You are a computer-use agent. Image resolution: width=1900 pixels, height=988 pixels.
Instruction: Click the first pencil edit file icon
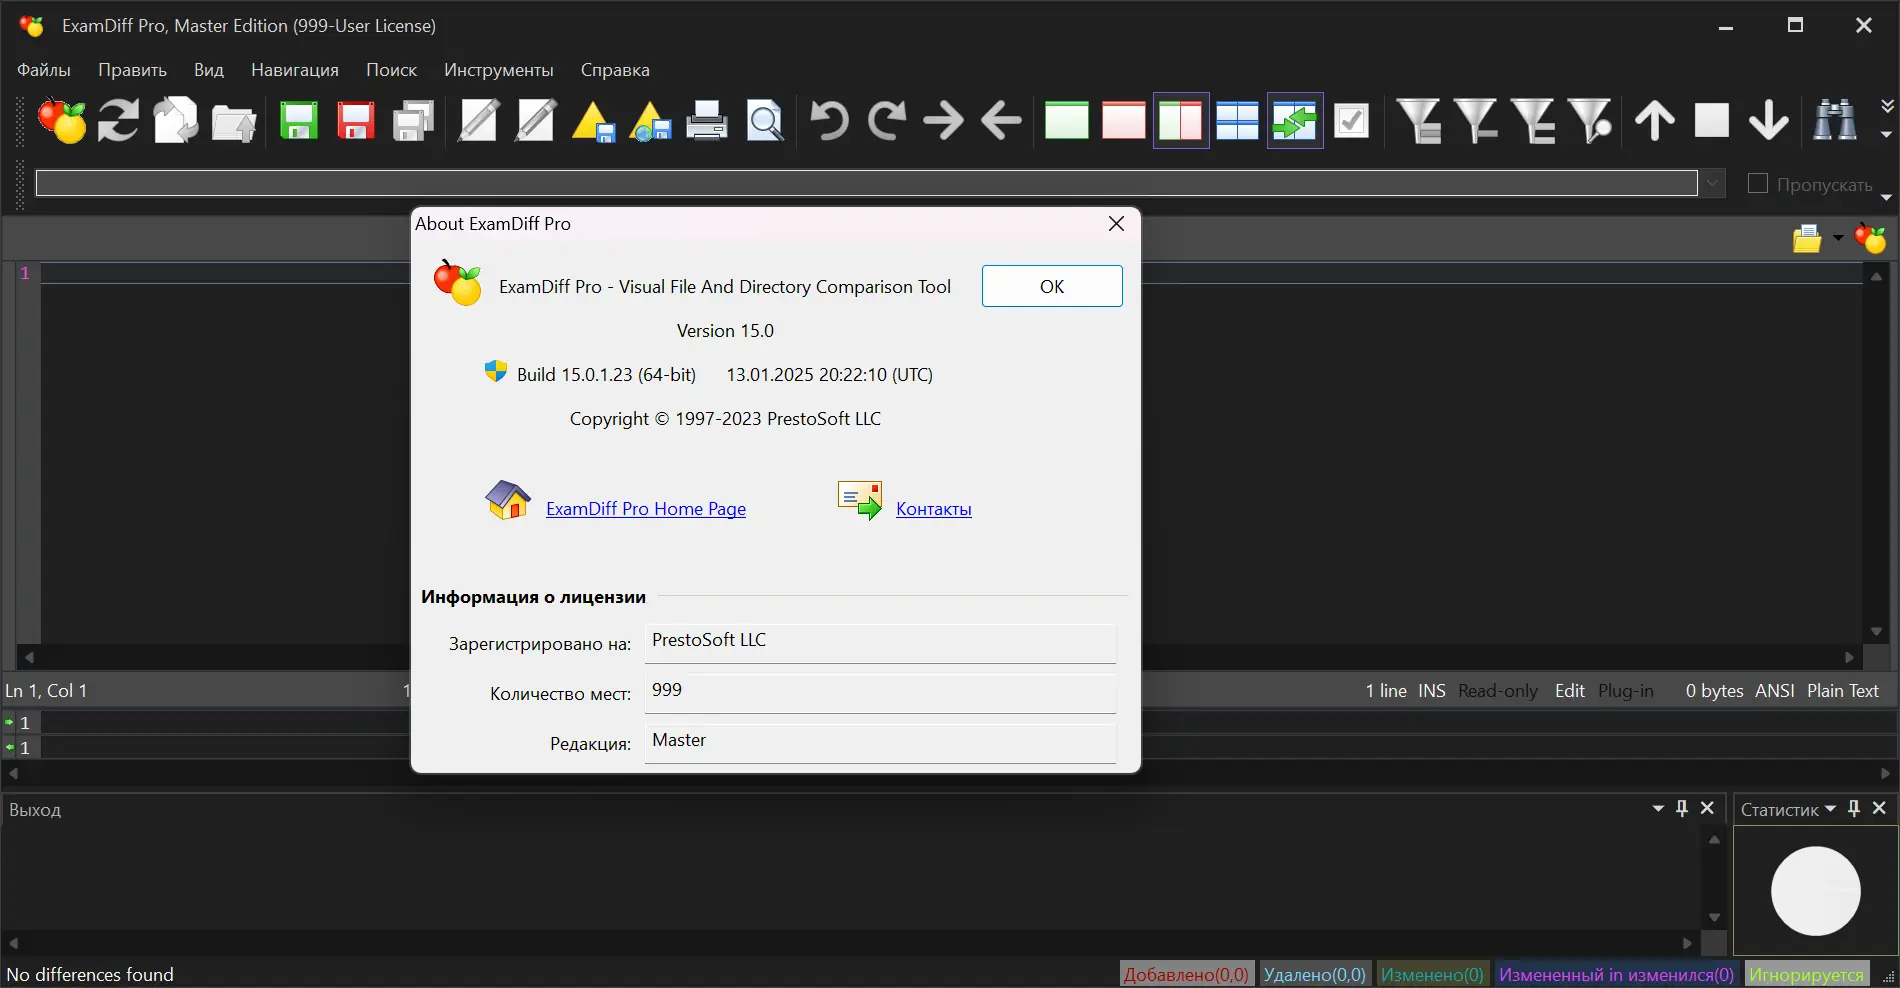click(478, 121)
